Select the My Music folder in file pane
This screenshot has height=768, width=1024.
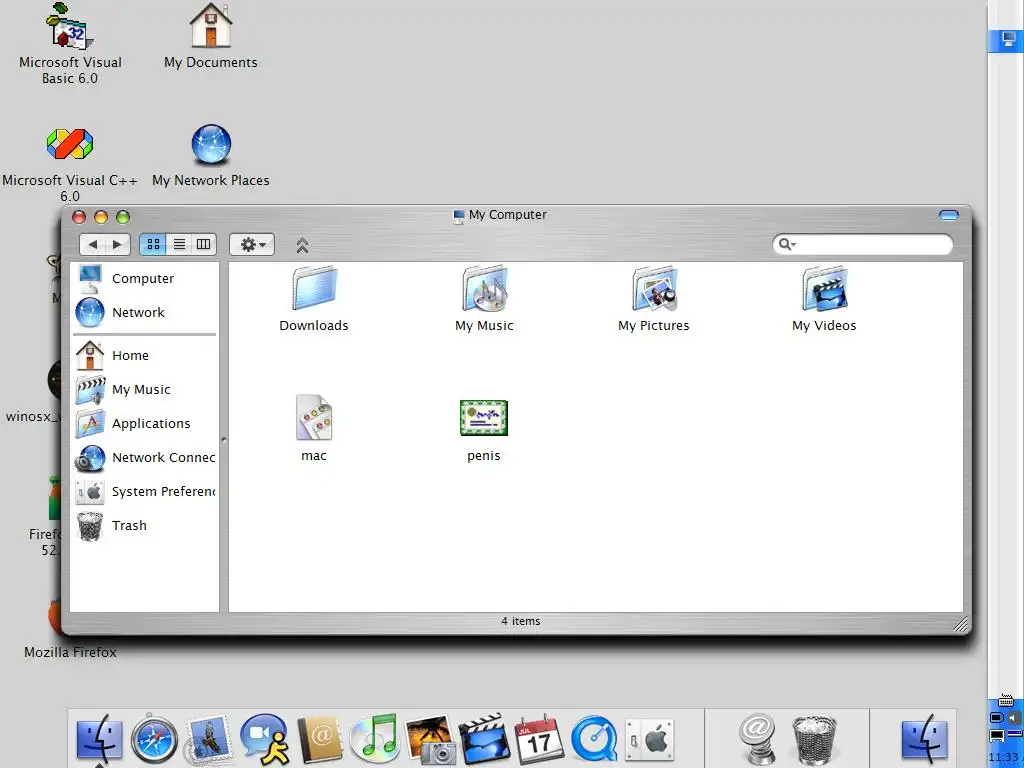(x=484, y=288)
